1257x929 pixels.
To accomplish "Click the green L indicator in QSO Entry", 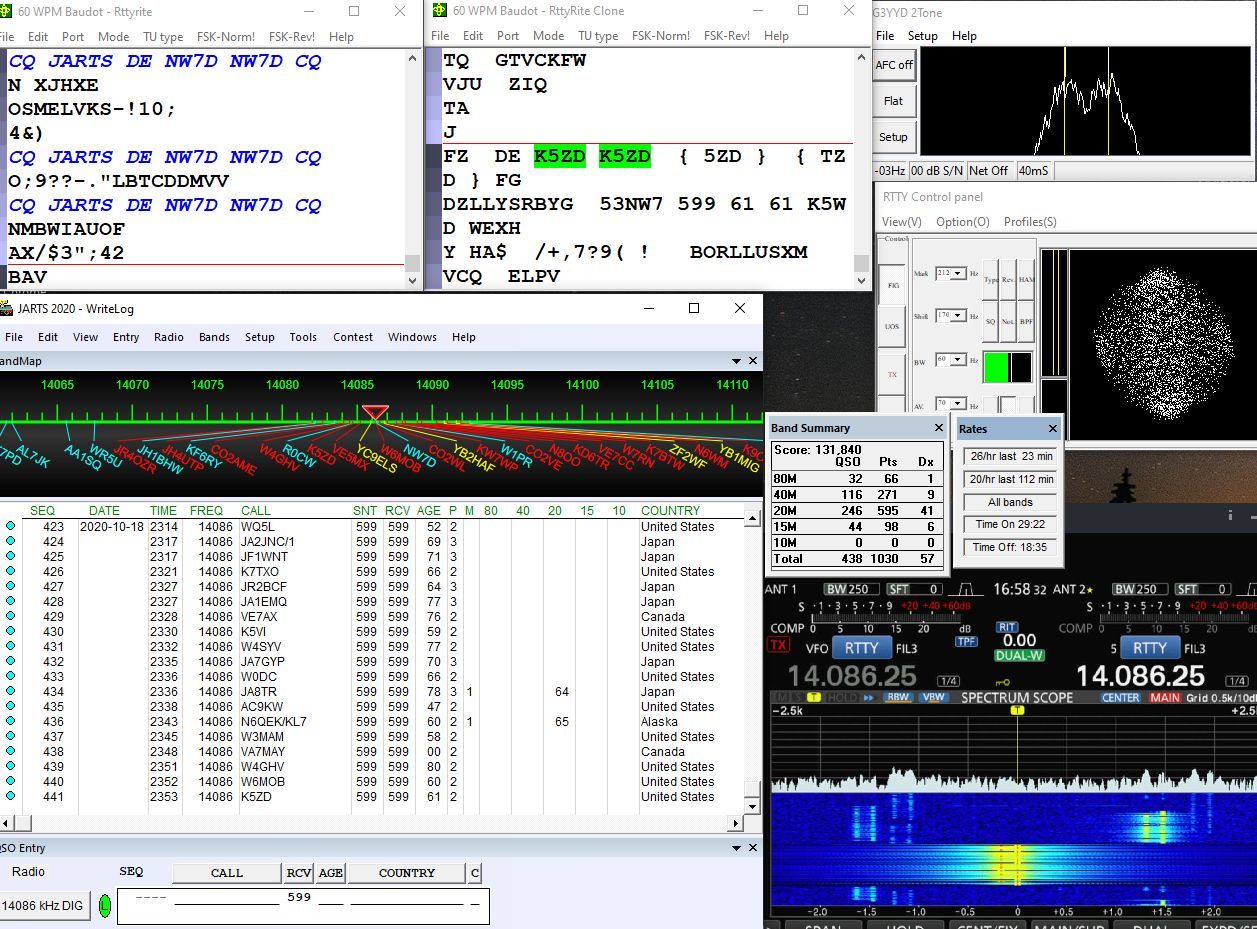I will tap(105, 906).
